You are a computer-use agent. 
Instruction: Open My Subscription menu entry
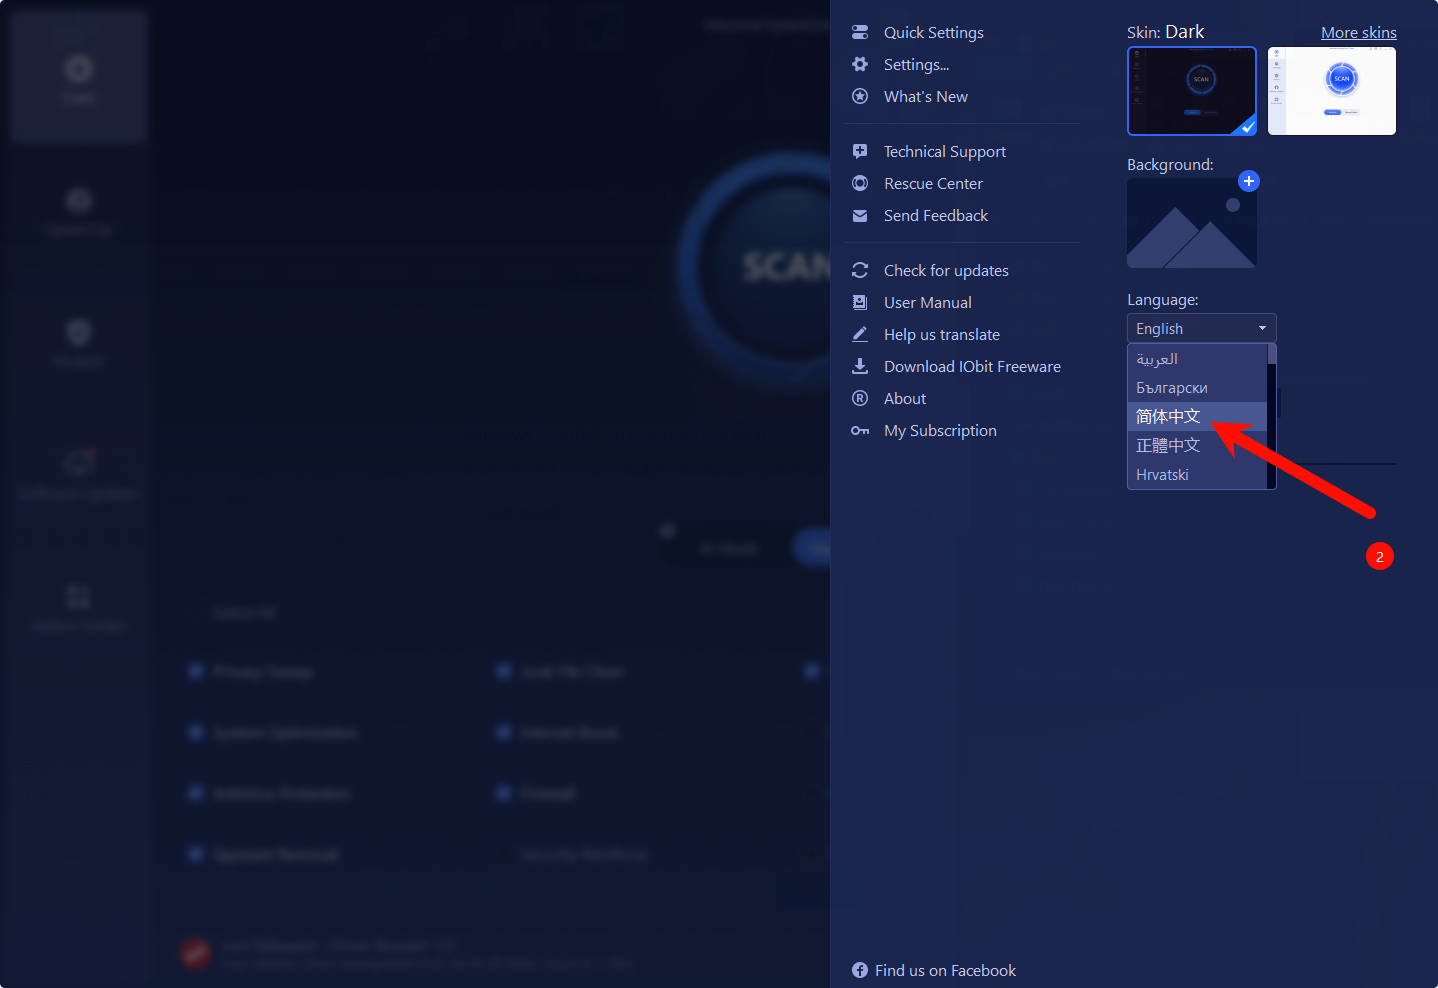pos(939,431)
